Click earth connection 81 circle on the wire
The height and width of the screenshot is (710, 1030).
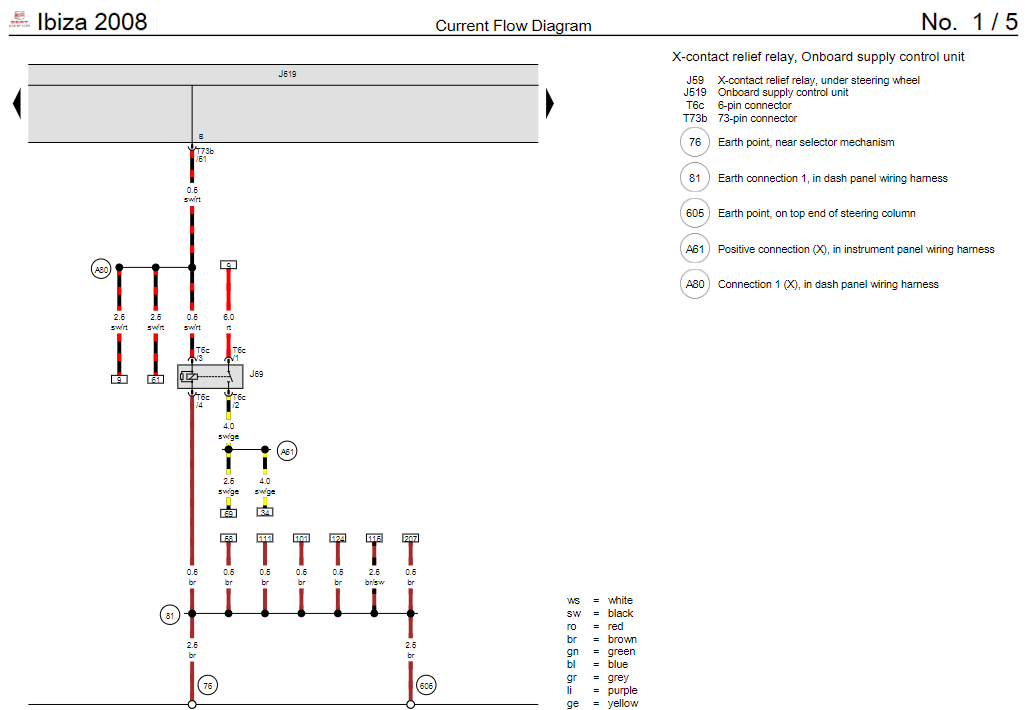pyautogui.click(x=170, y=614)
